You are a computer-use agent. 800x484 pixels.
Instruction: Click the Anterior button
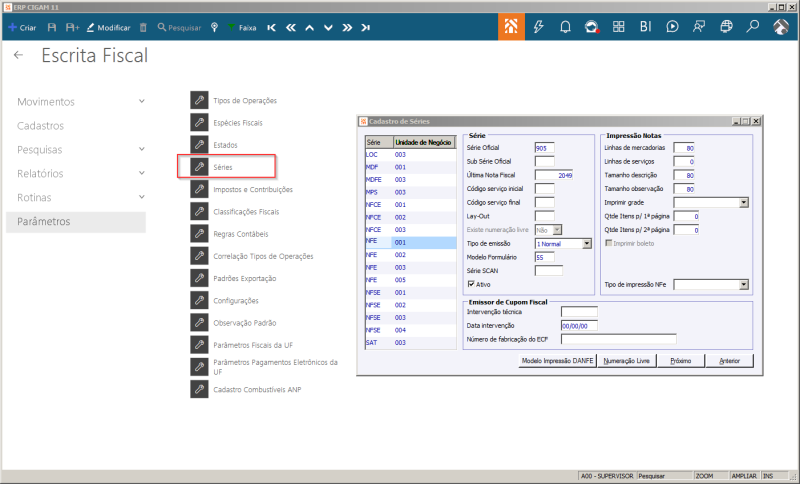[730, 361]
